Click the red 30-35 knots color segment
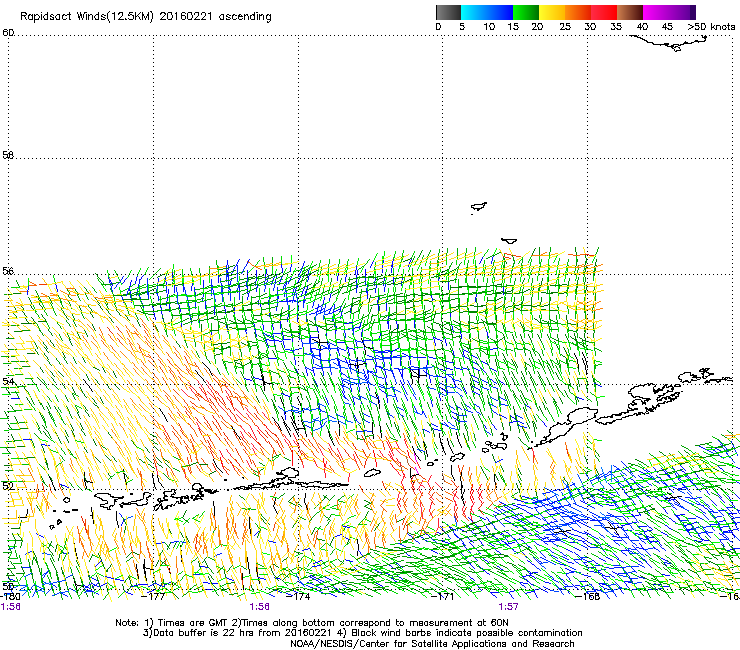 [x=604, y=12]
